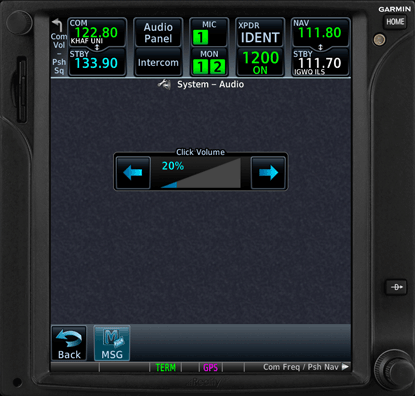Image resolution: width=415 pixels, height=396 pixels.
Task: Click the Direct-To hardware button
Action: click(x=396, y=287)
